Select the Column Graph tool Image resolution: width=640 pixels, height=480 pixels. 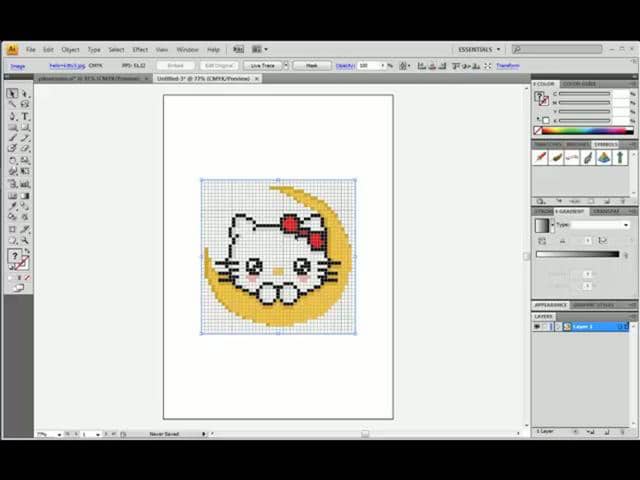click(x=25, y=184)
